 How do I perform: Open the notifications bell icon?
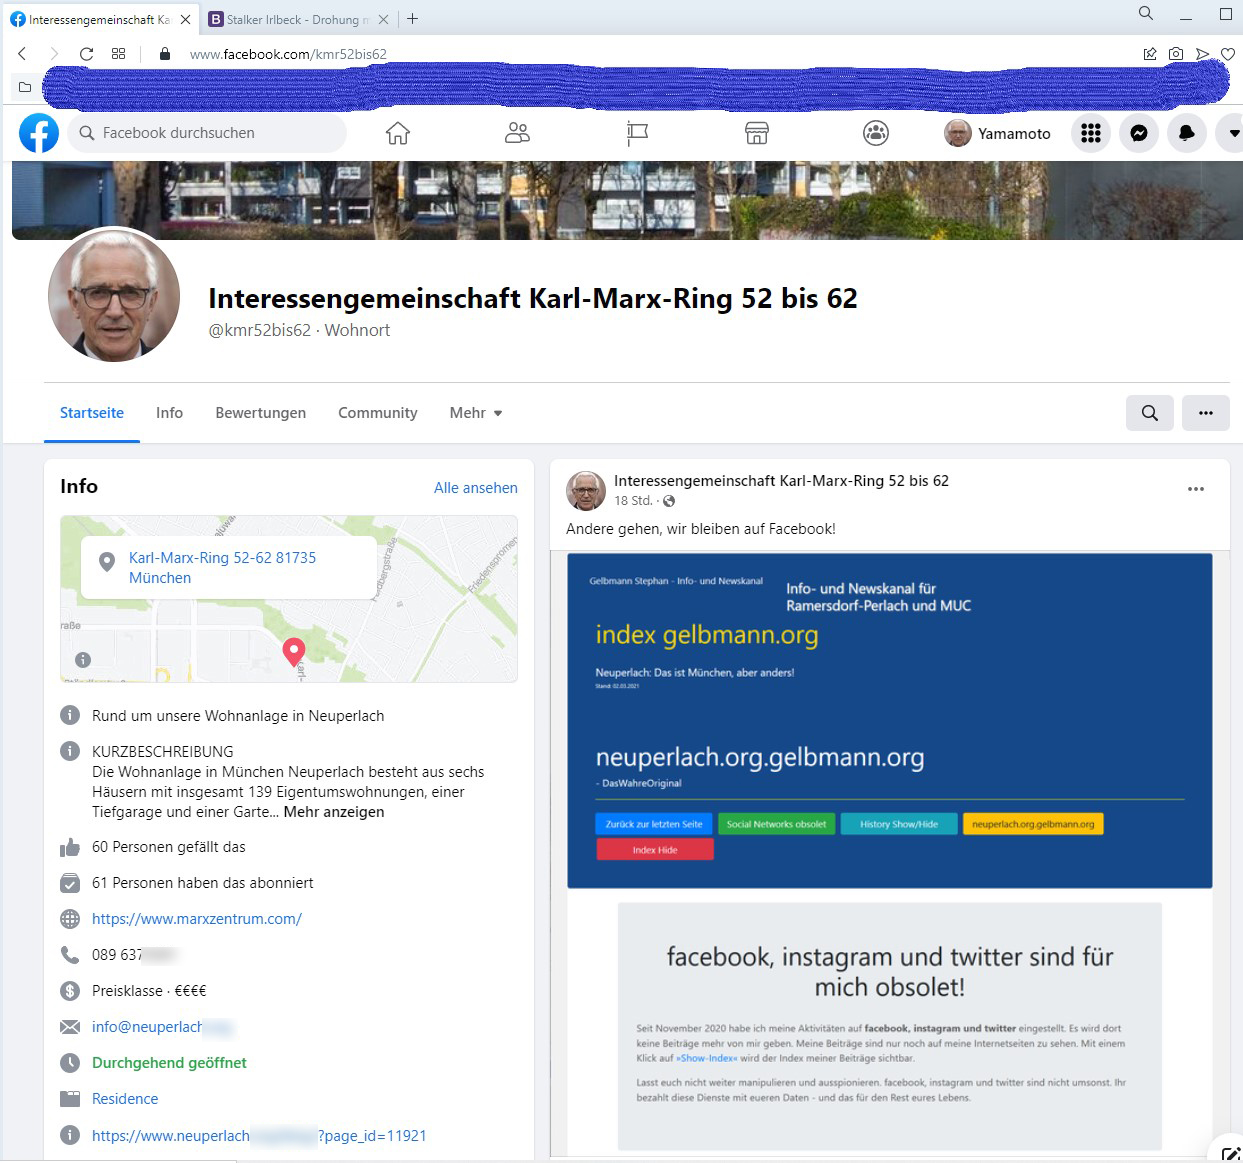[1187, 133]
